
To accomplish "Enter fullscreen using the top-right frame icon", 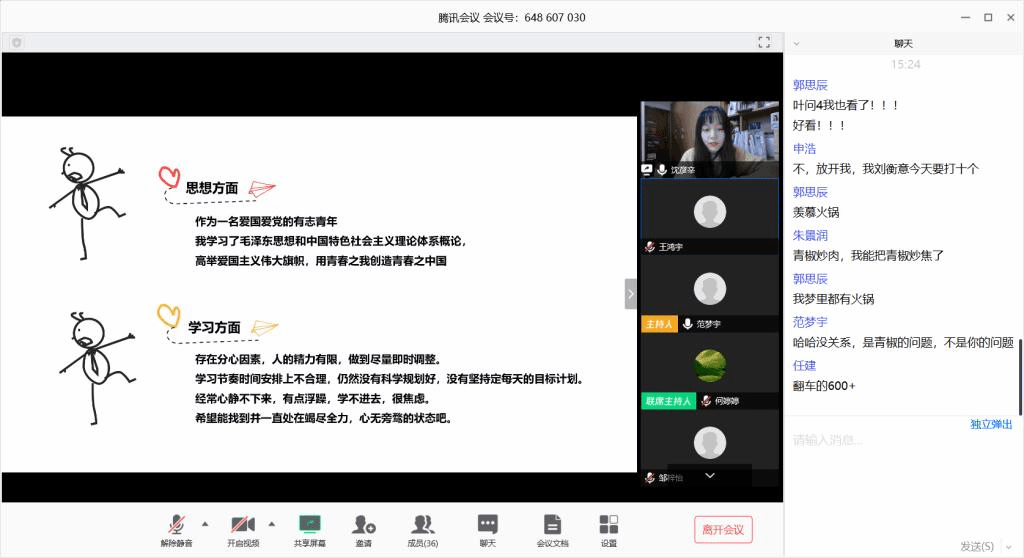I will [764, 42].
